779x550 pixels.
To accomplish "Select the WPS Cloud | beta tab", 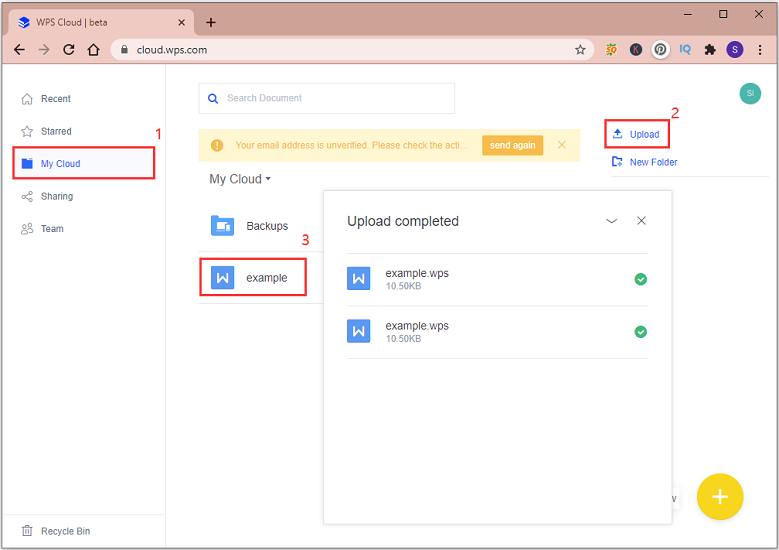I will [x=101, y=22].
